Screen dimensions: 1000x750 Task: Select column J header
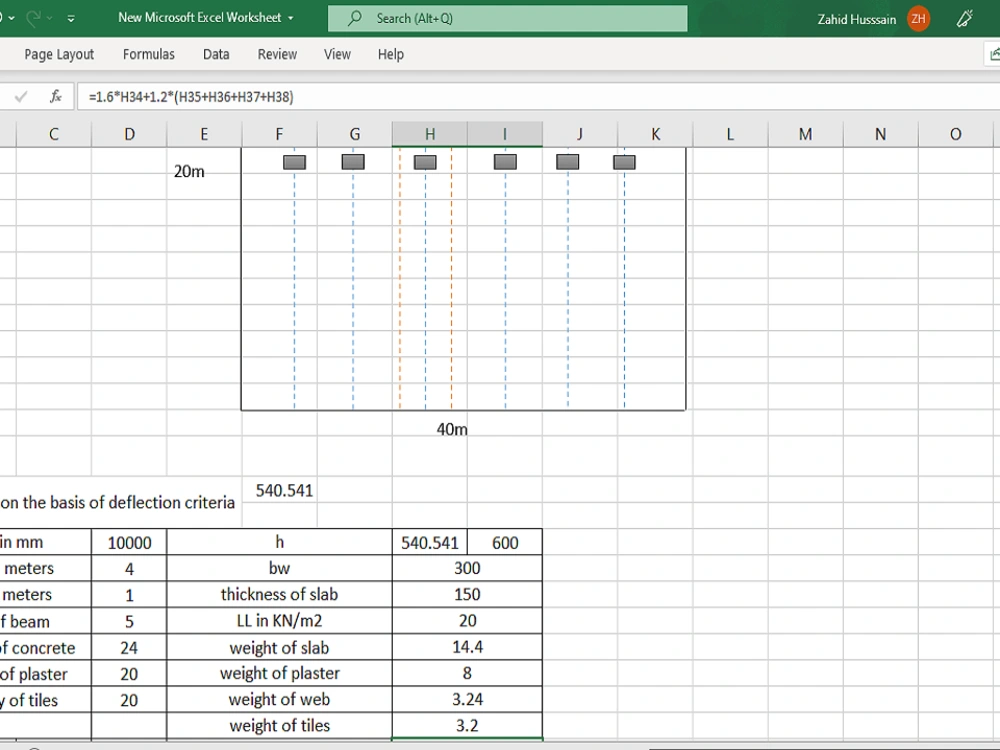click(x=580, y=134)
